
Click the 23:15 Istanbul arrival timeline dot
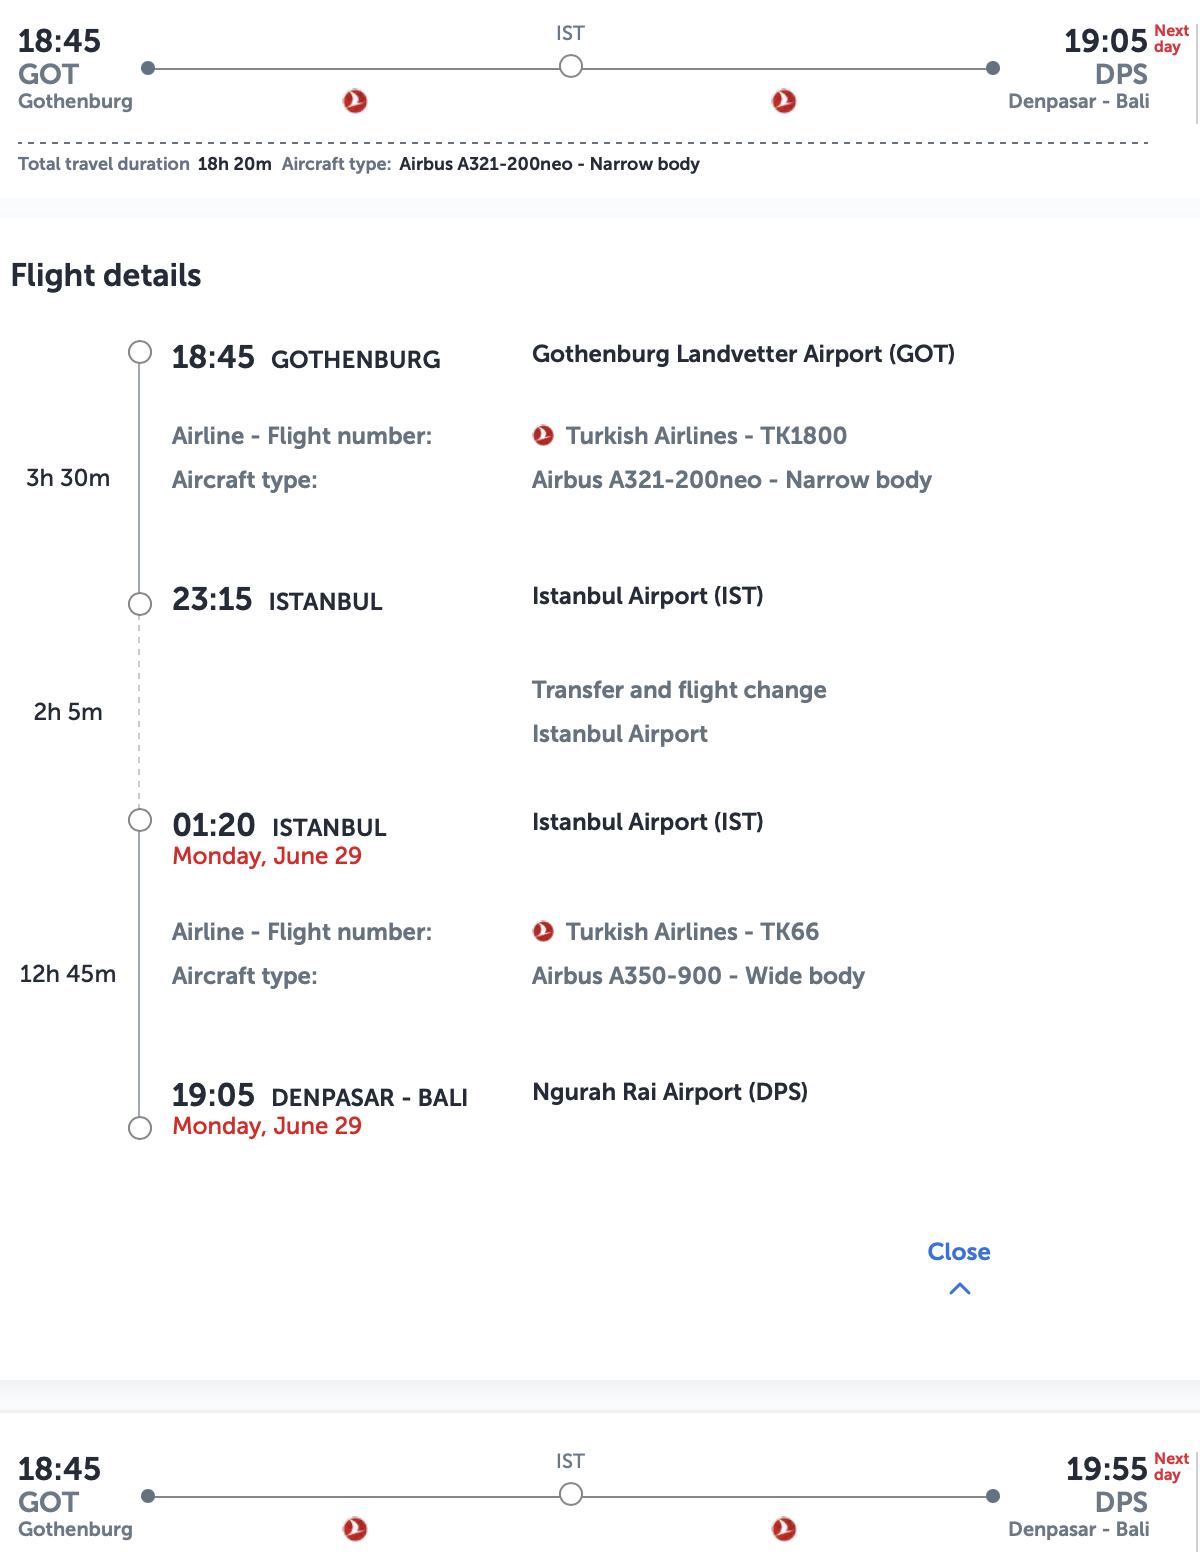tap(140, 604)
